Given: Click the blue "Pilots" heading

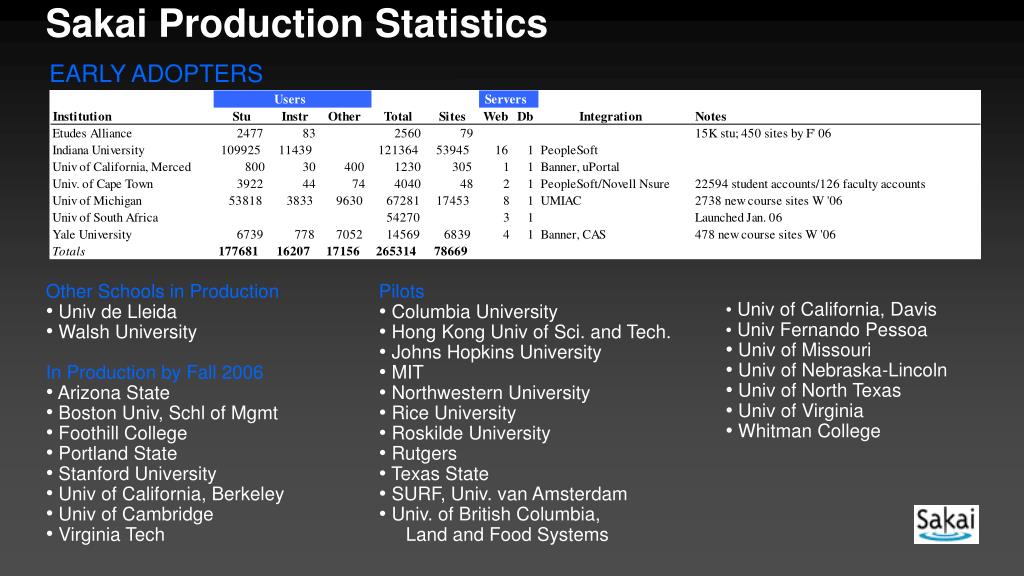Looking at the screenshot, I should click(402, 291).
